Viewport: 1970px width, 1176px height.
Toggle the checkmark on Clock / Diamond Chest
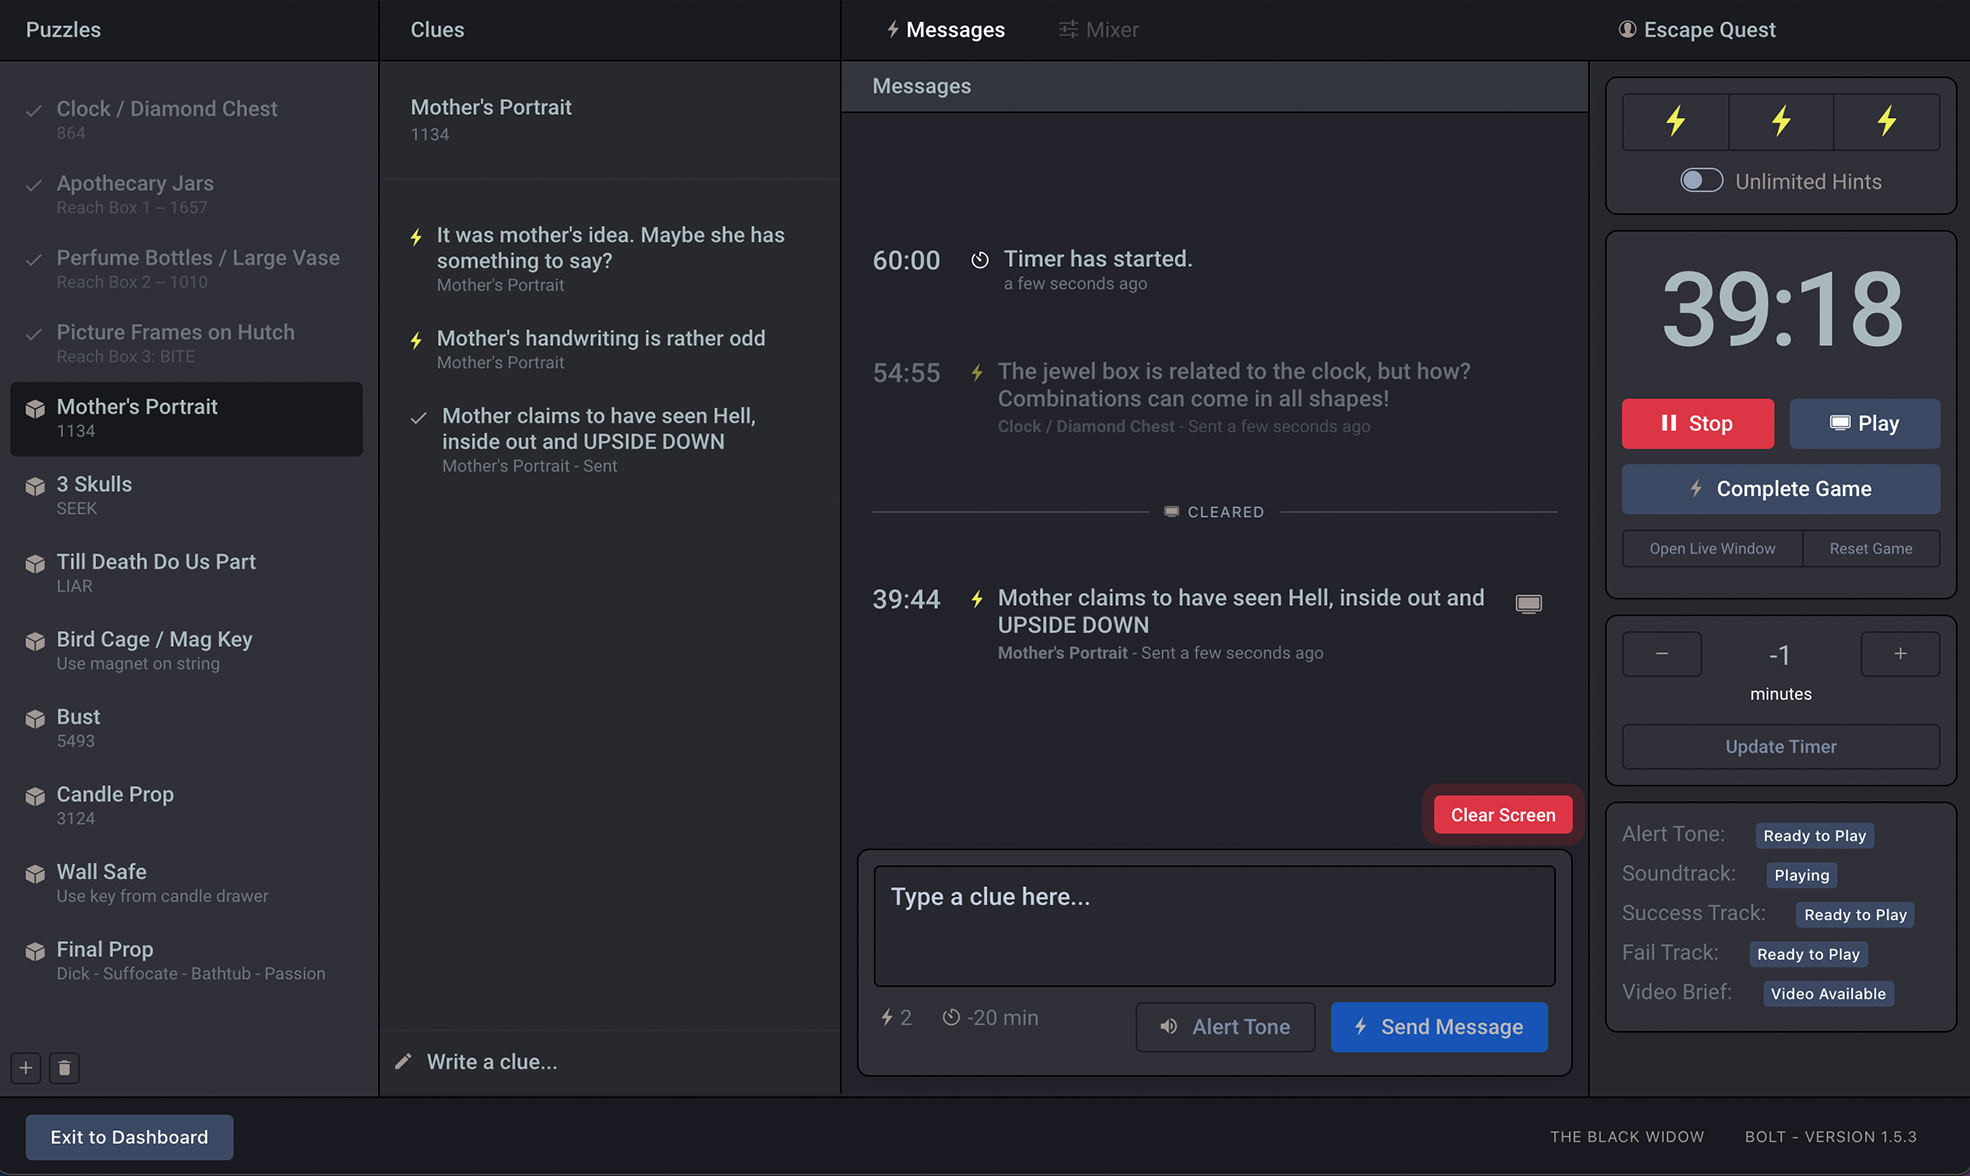pos(33,108)
